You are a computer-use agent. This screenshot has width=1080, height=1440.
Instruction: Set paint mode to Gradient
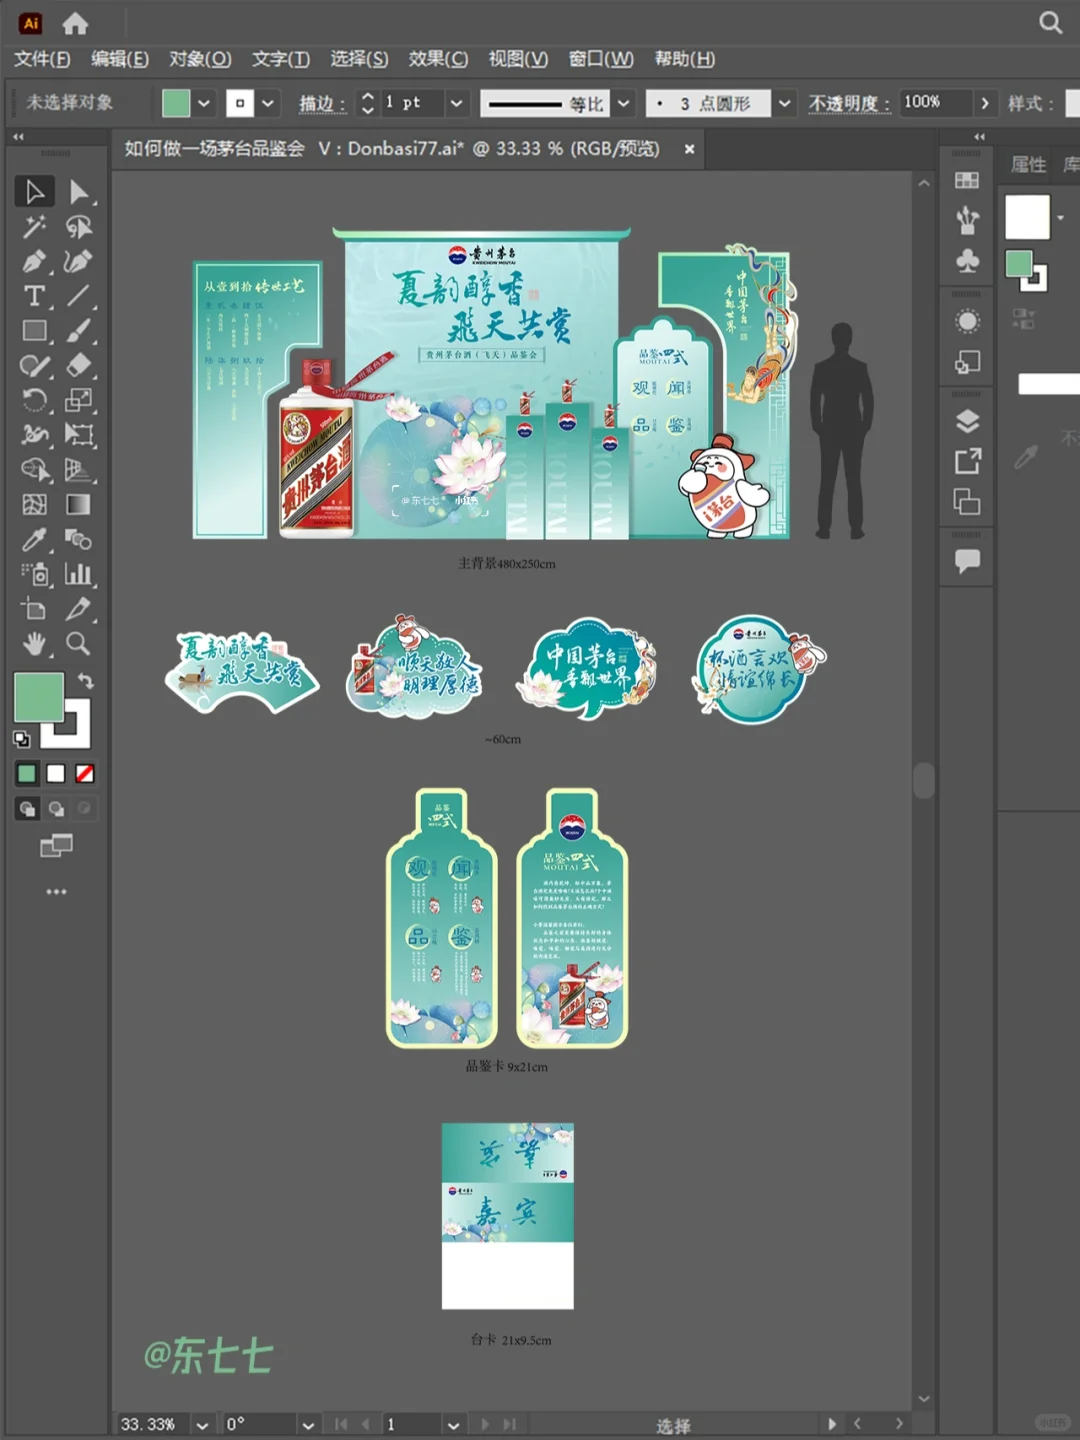point(56,773)
